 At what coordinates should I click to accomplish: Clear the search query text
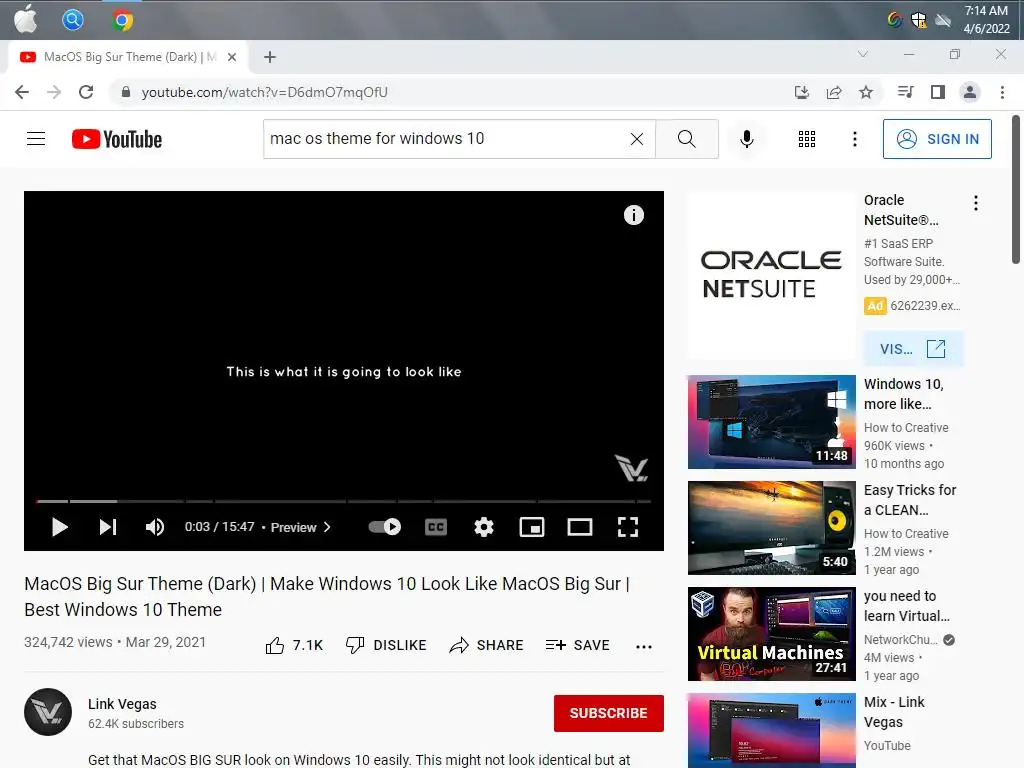tap(637, 138)
